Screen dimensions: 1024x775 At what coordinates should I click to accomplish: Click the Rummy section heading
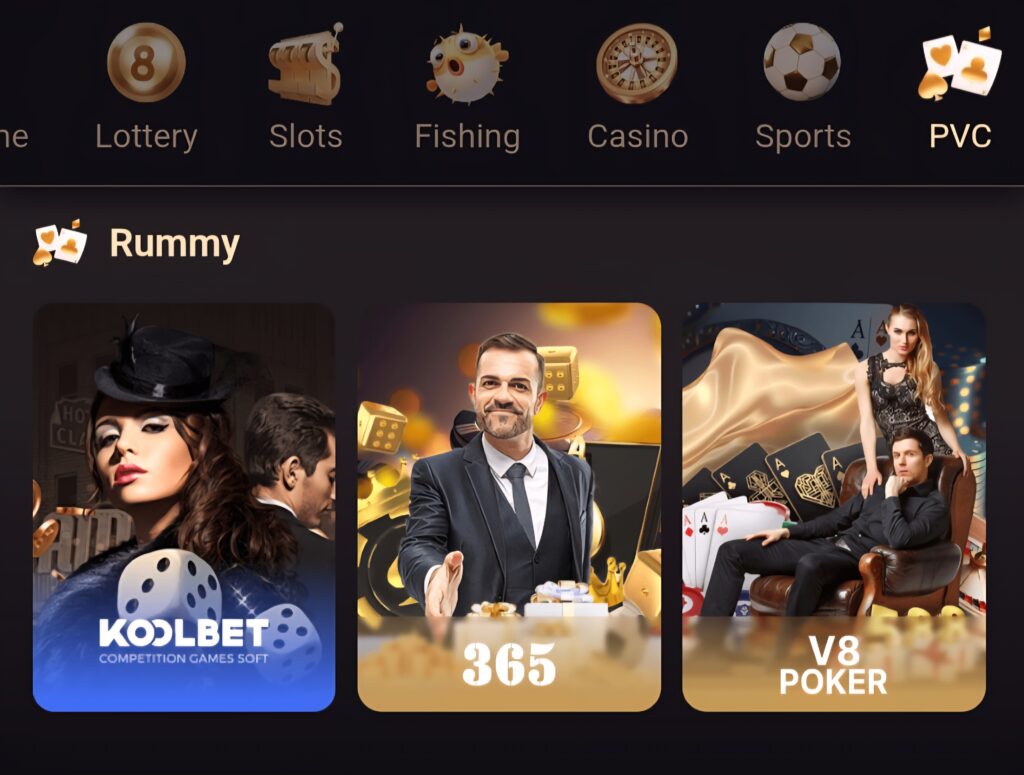[x=174, y=244]
